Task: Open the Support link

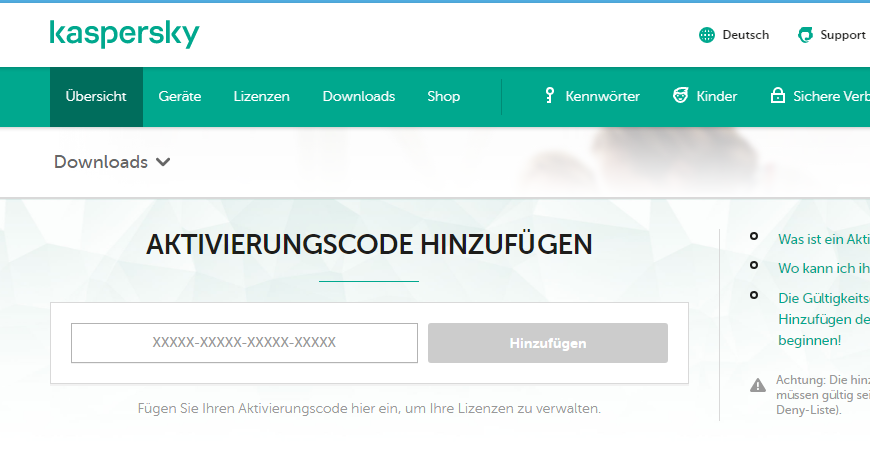Action: tap(843, 35)
